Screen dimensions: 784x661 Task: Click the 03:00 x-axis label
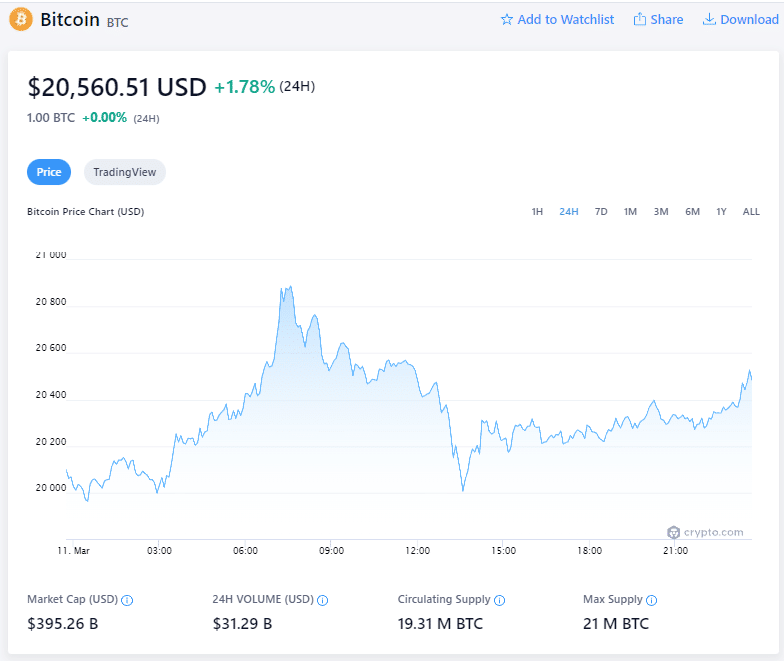159,550
